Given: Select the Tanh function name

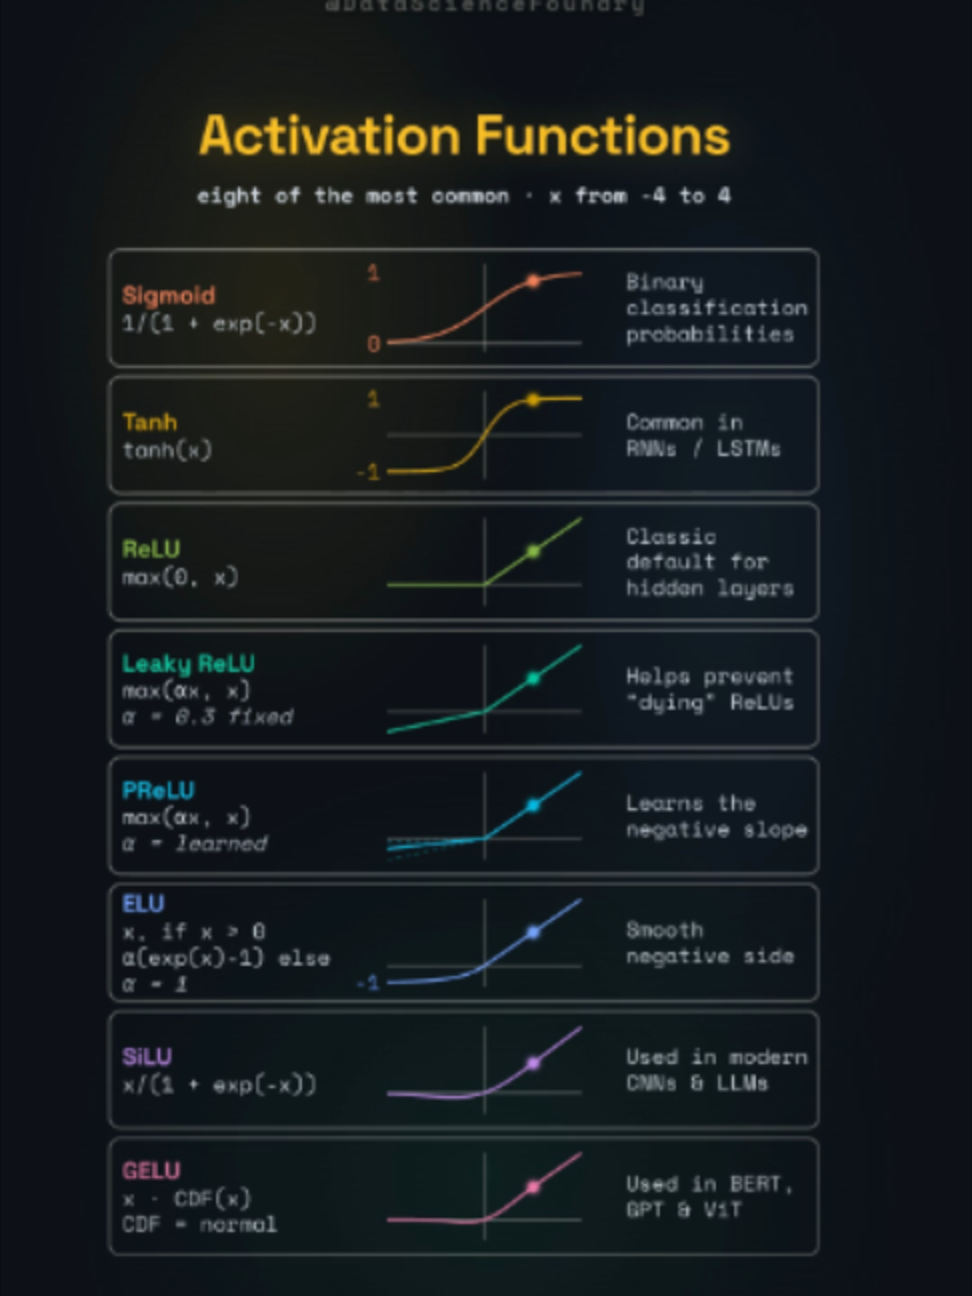Looking at the screenshot, I should (149, 422).
